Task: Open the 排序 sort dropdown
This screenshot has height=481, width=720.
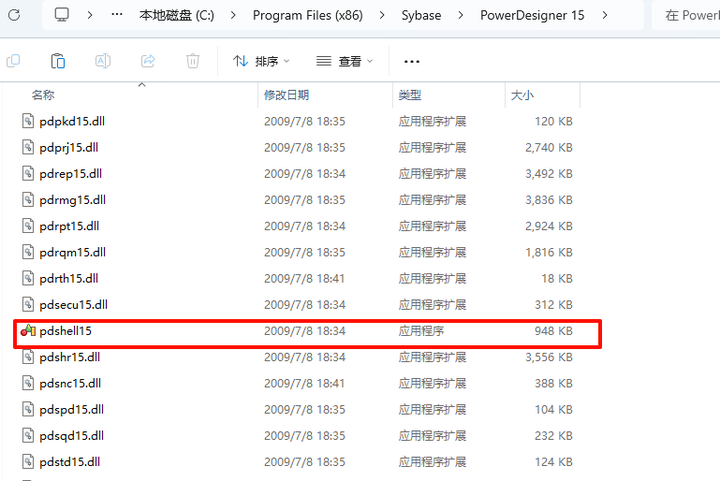Action: point(261,61)
